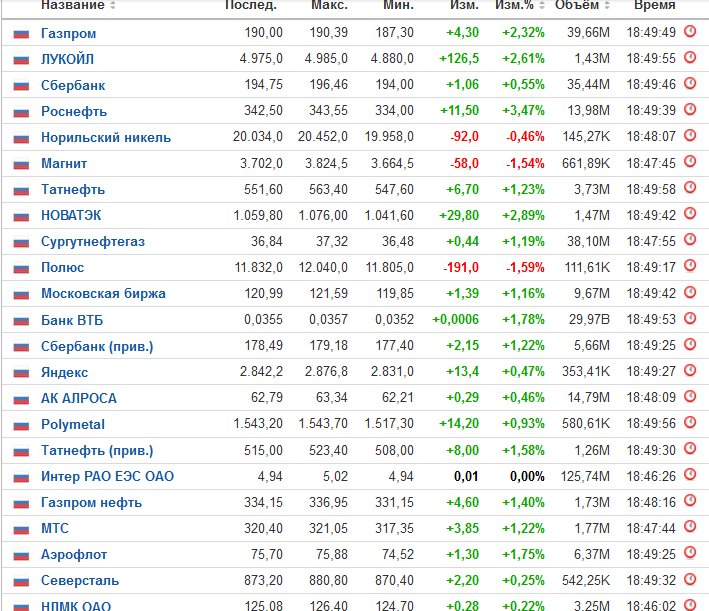Click the Время column header
The height and width of the screenshot is (611, 709).
654,5
